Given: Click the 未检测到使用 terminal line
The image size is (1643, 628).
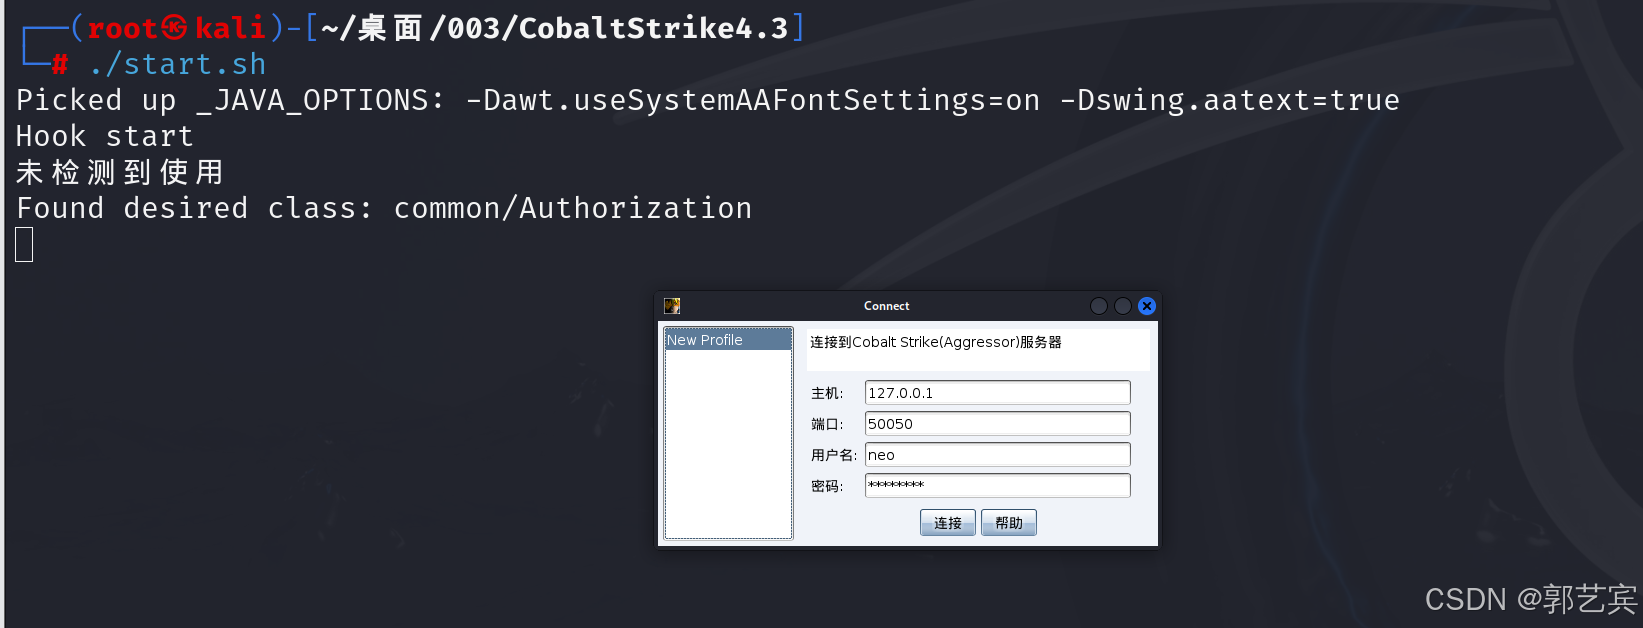Looking at the screenshot, I should (x=120, y=172).
